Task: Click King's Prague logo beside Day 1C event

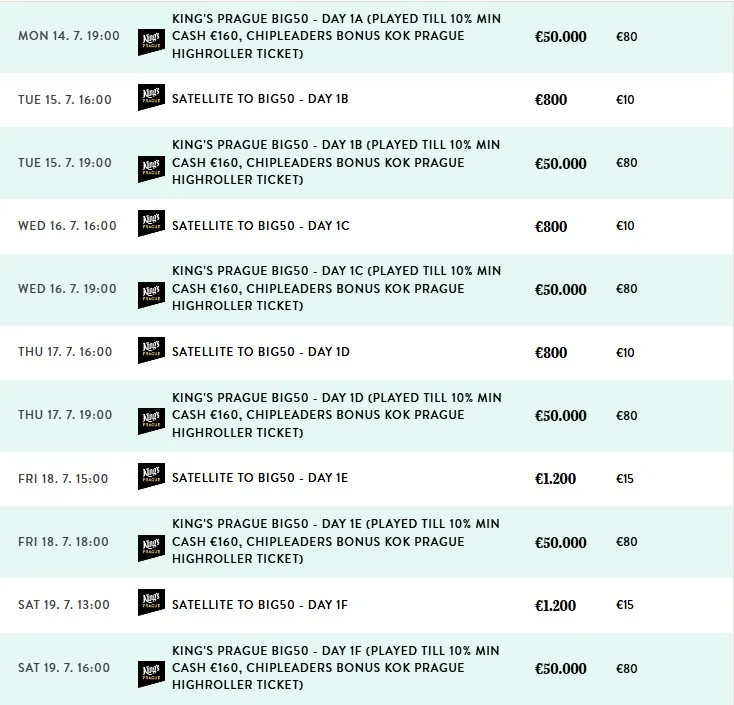Action: tap(151, 295)
